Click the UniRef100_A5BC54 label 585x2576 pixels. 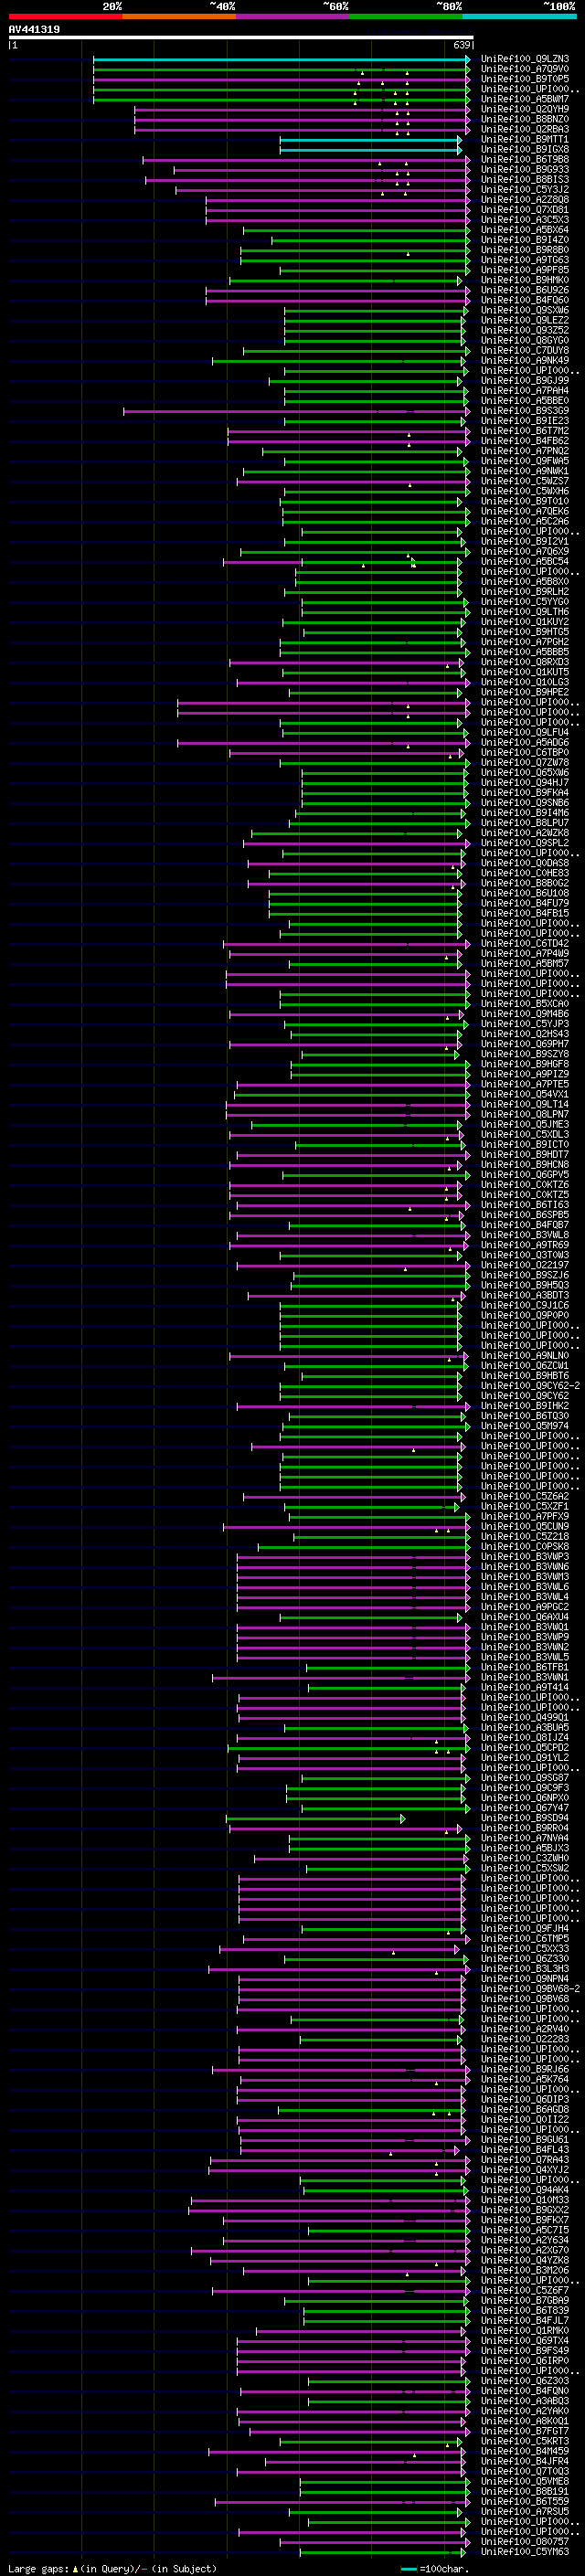click(x=525, y=561)
